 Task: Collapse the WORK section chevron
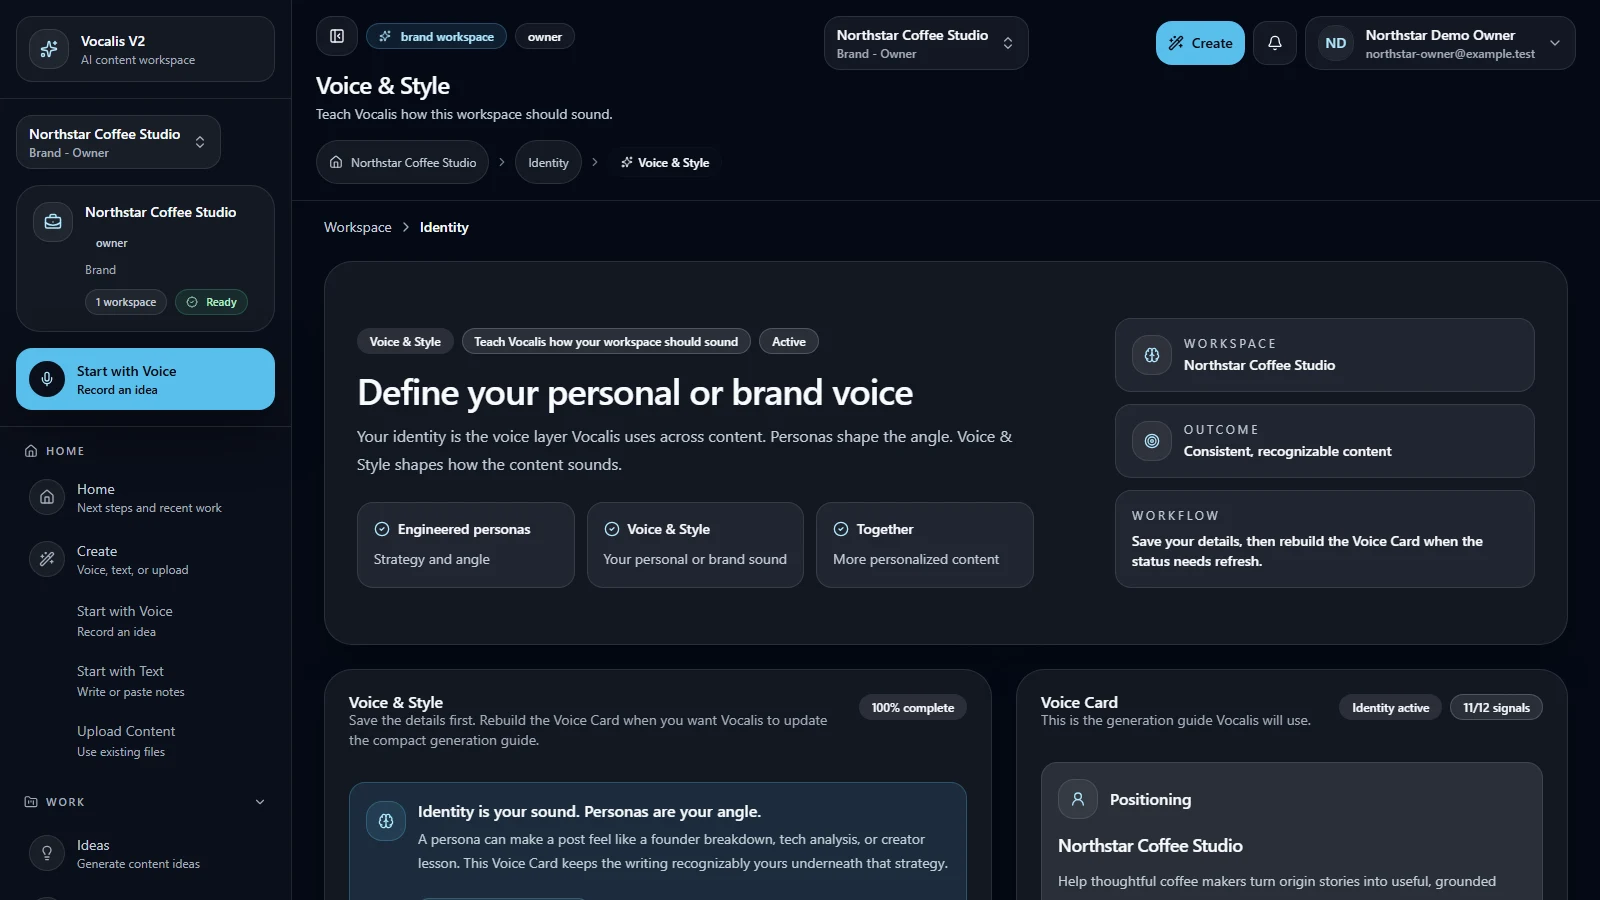(260, 802)
